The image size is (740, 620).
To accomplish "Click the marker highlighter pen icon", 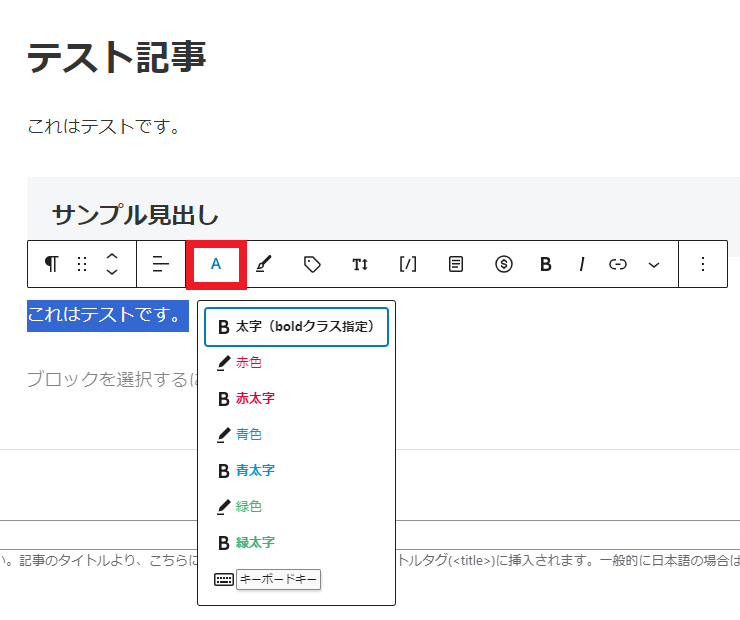I will tap(263, 264).
